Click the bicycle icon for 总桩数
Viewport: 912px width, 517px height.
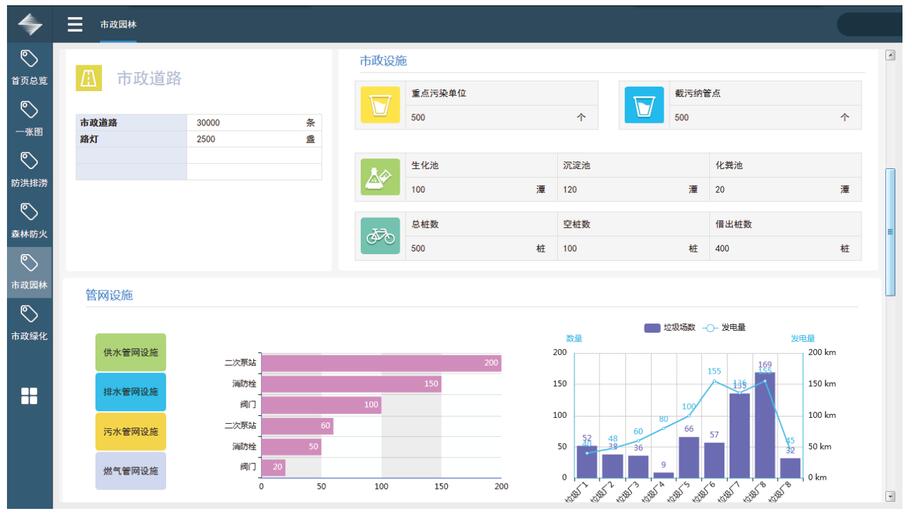(x=380, y=236)
